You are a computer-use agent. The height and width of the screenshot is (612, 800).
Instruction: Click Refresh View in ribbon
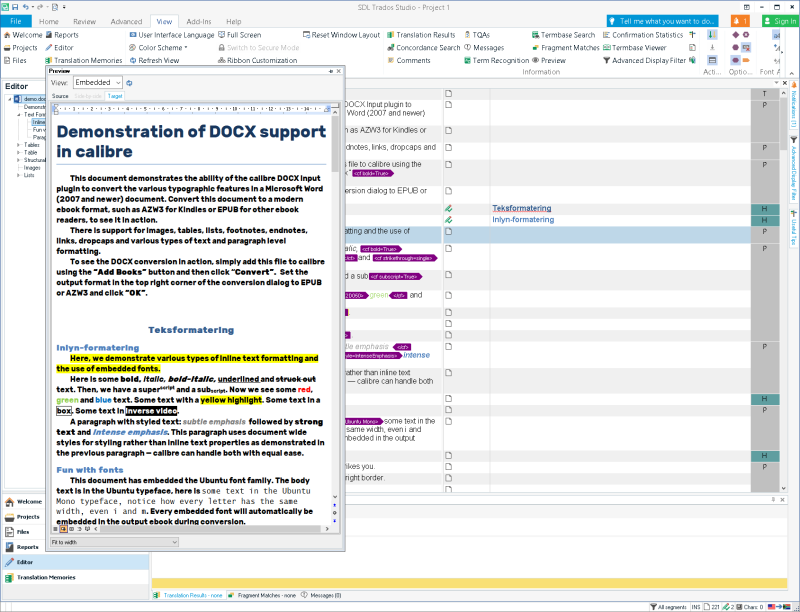pos(154,60)
